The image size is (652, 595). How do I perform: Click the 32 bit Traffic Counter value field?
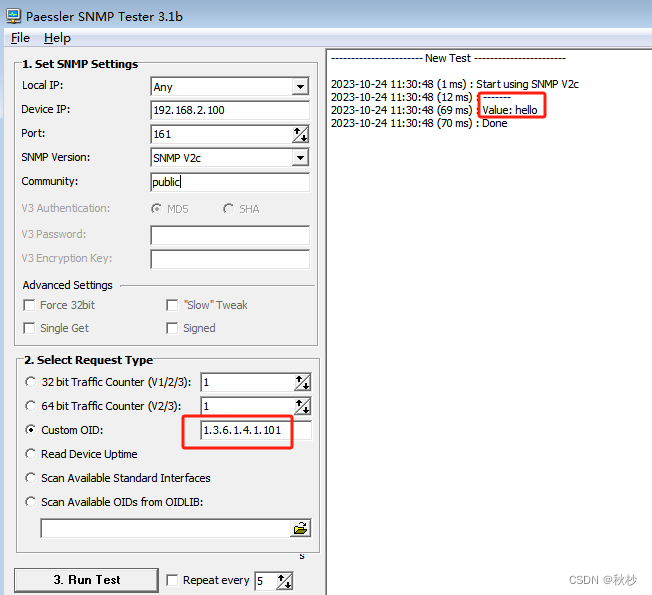(x=248, y=383)
